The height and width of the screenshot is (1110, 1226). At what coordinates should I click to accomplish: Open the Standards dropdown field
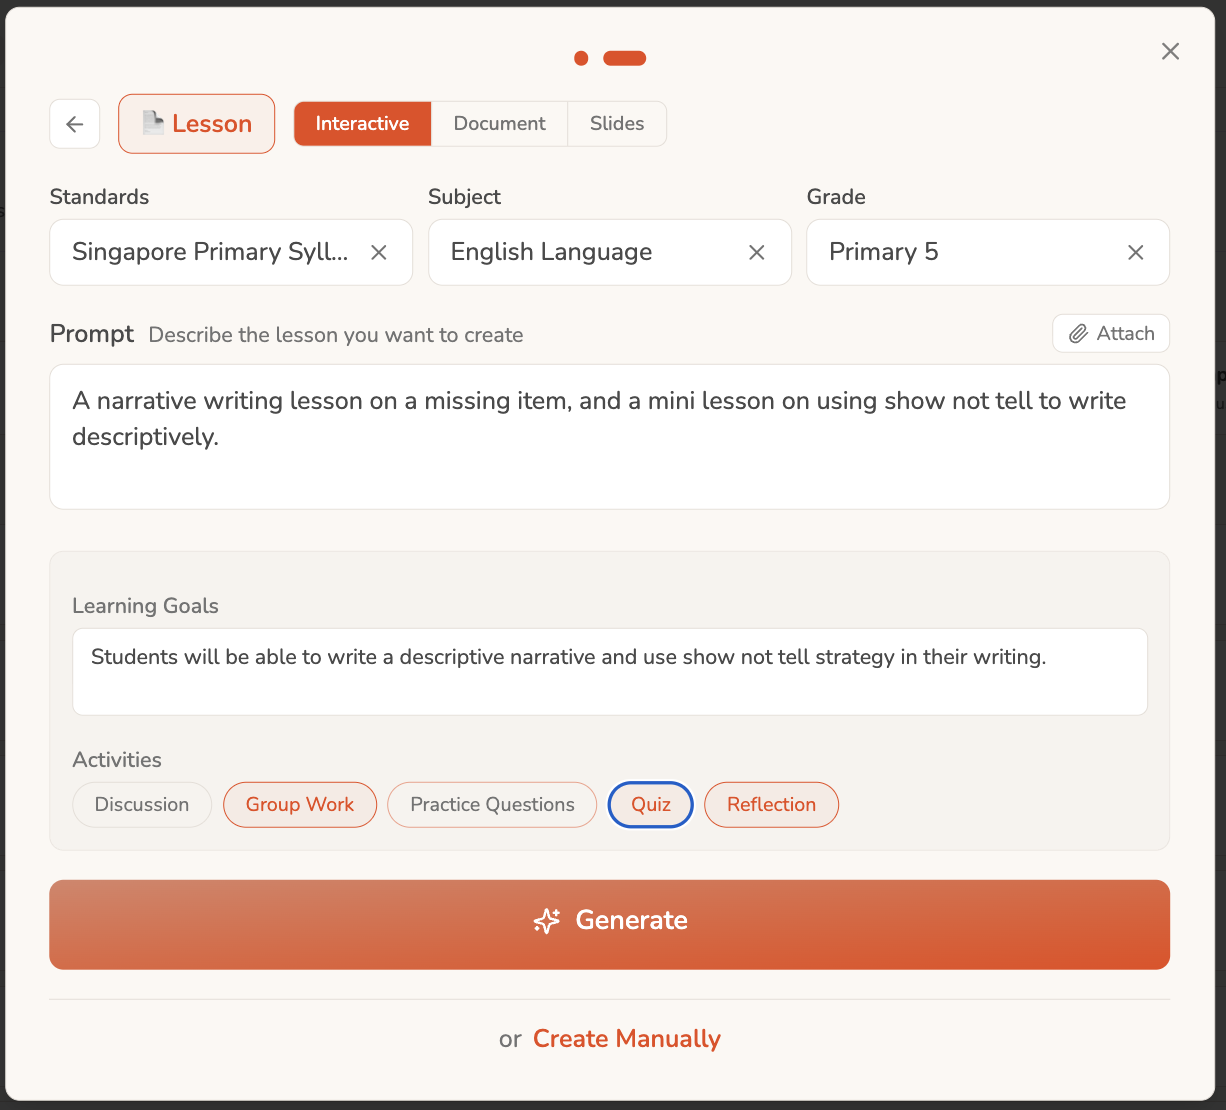(231, 253)
